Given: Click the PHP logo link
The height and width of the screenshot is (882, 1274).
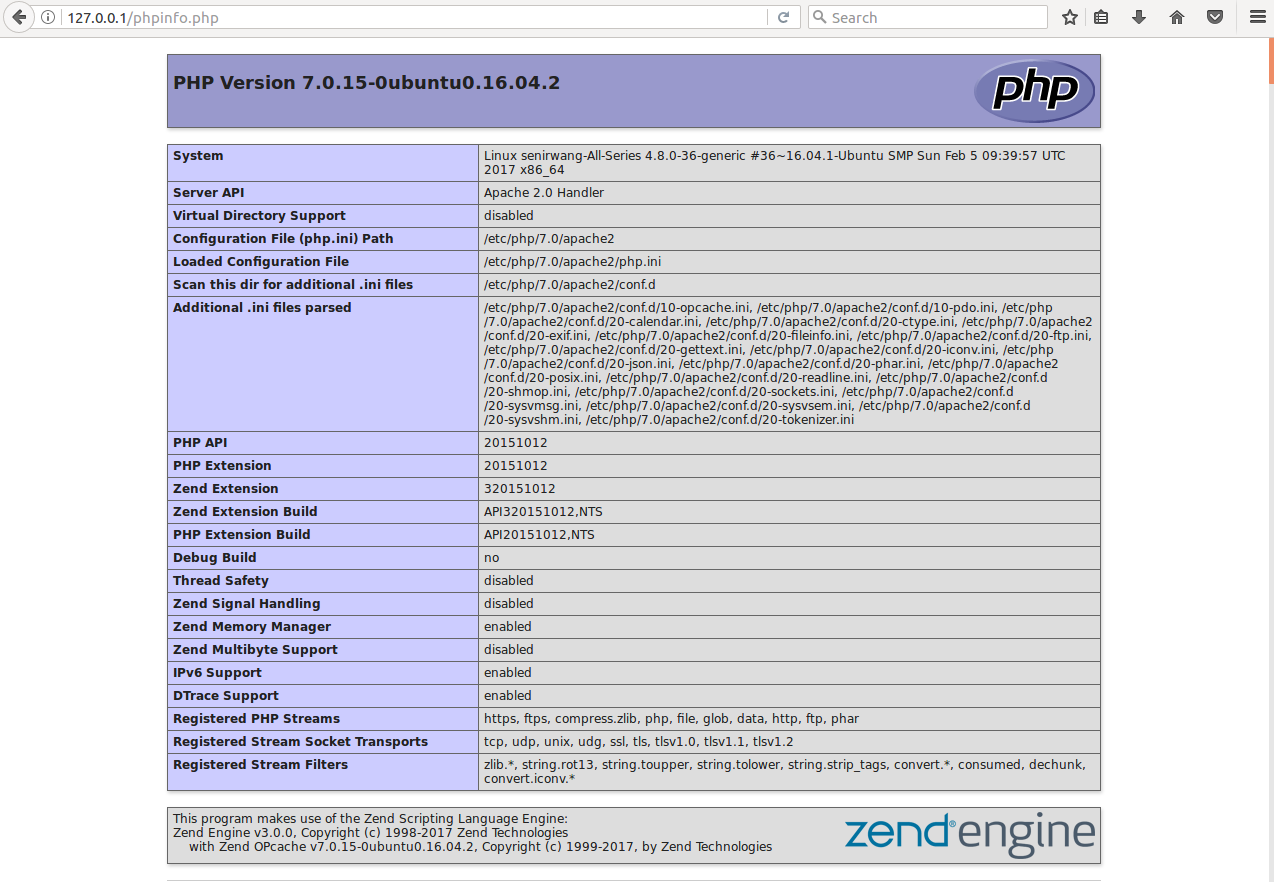Looking at the screenshot, I should pos(1034,91).
